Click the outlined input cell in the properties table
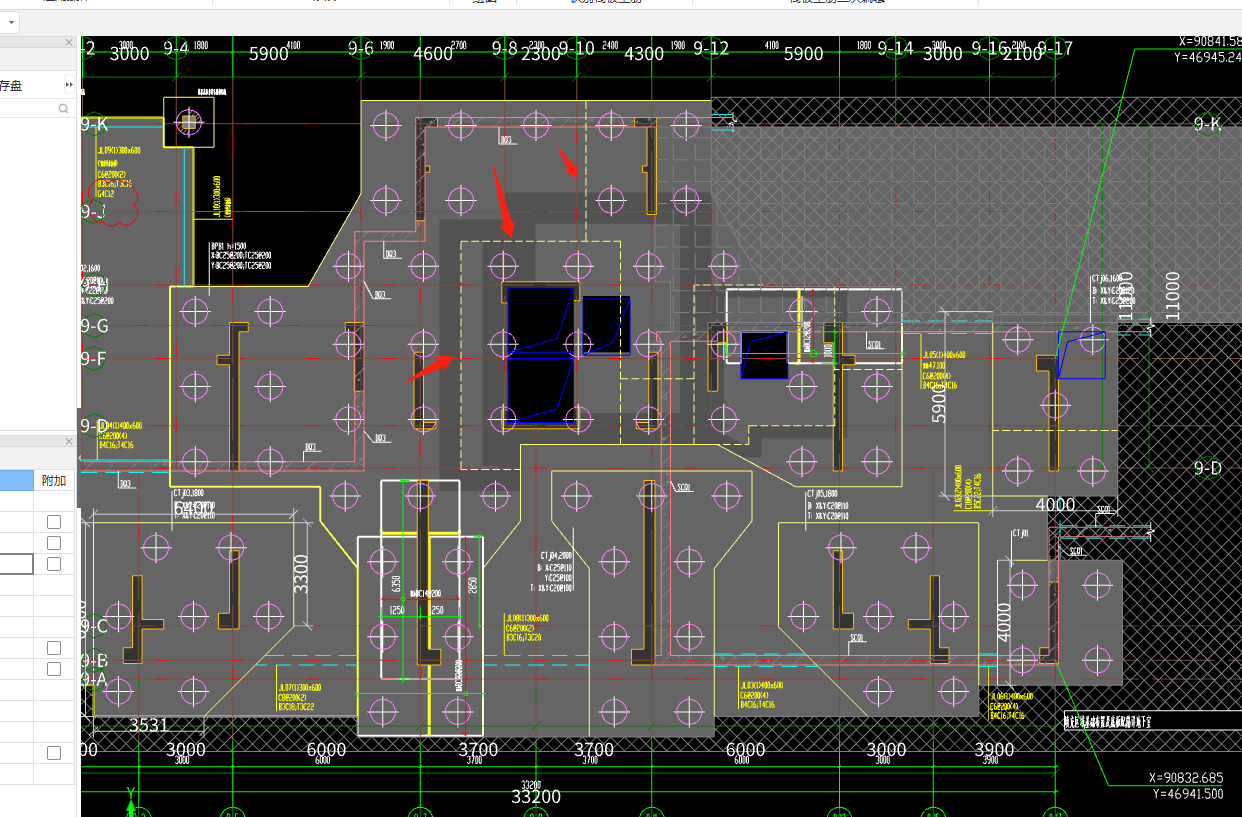The image size is (1242, 817). [x=16, y=564]
